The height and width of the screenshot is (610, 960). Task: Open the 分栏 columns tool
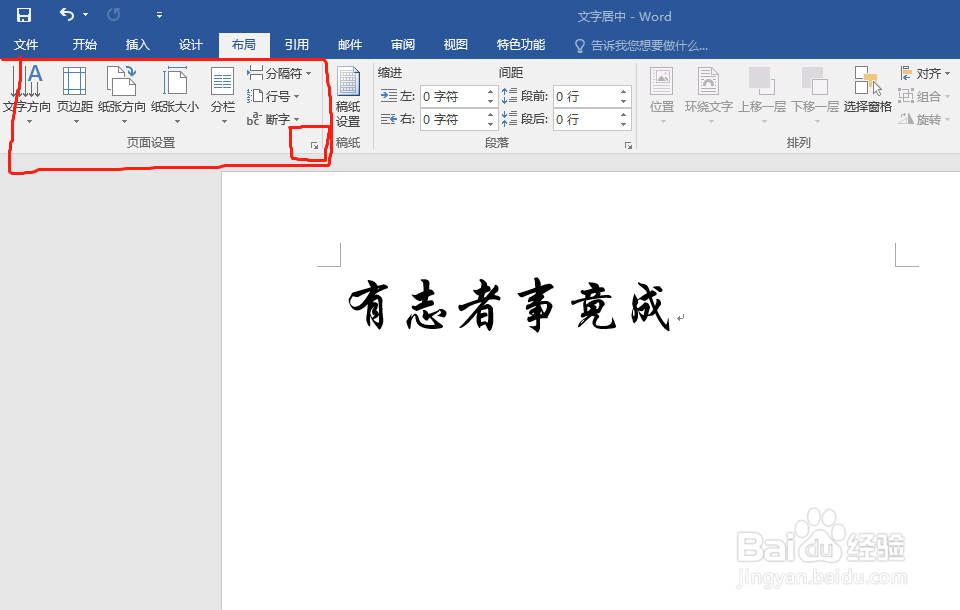(223, 94)
